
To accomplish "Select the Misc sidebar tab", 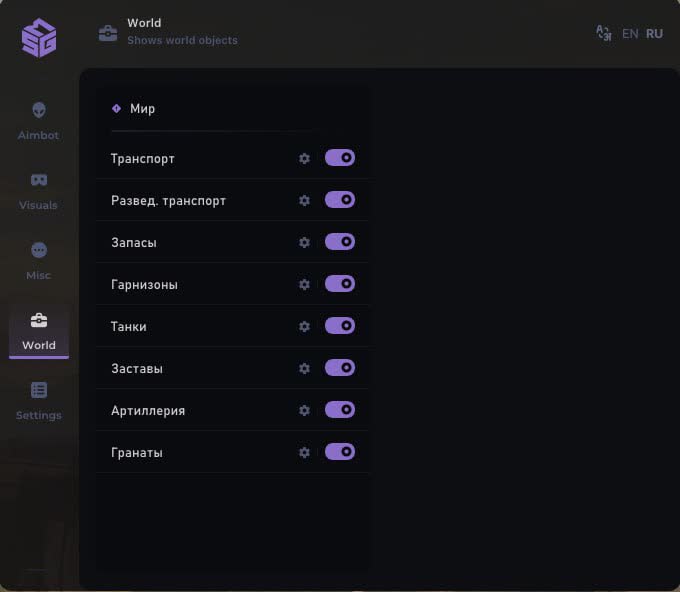I will coord(39,259).
